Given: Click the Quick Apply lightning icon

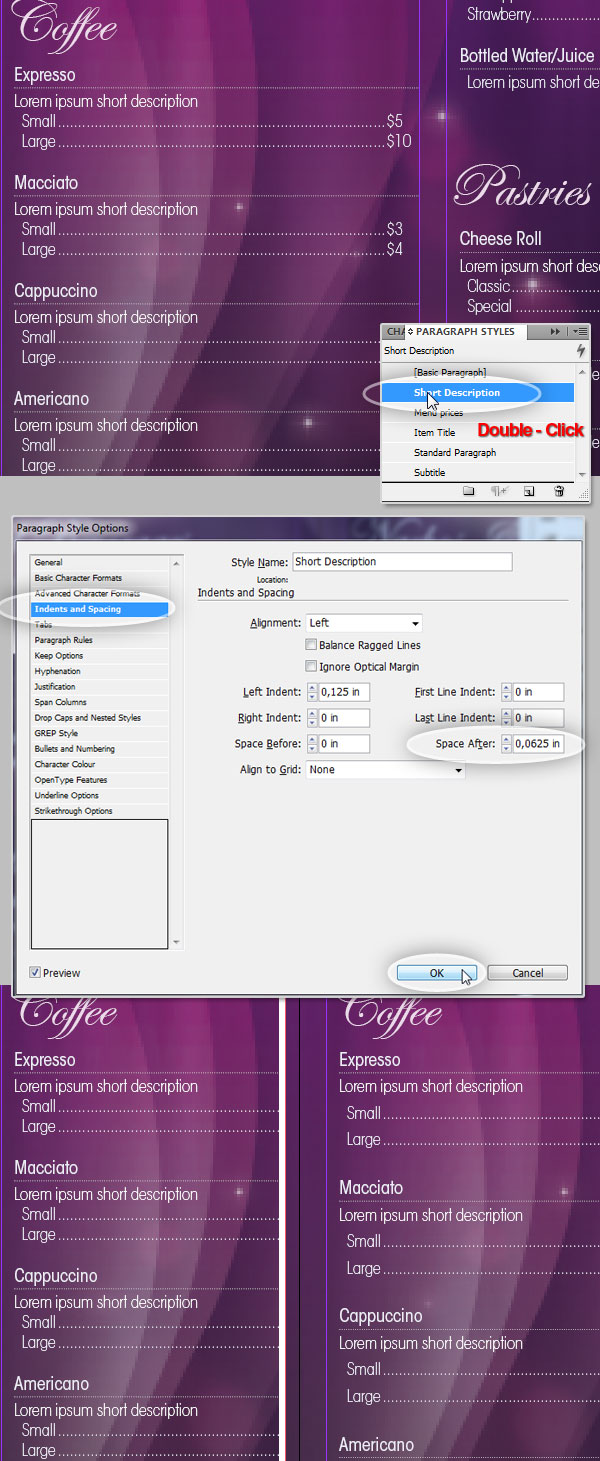Looking at the screenshot, I should 581,351.
